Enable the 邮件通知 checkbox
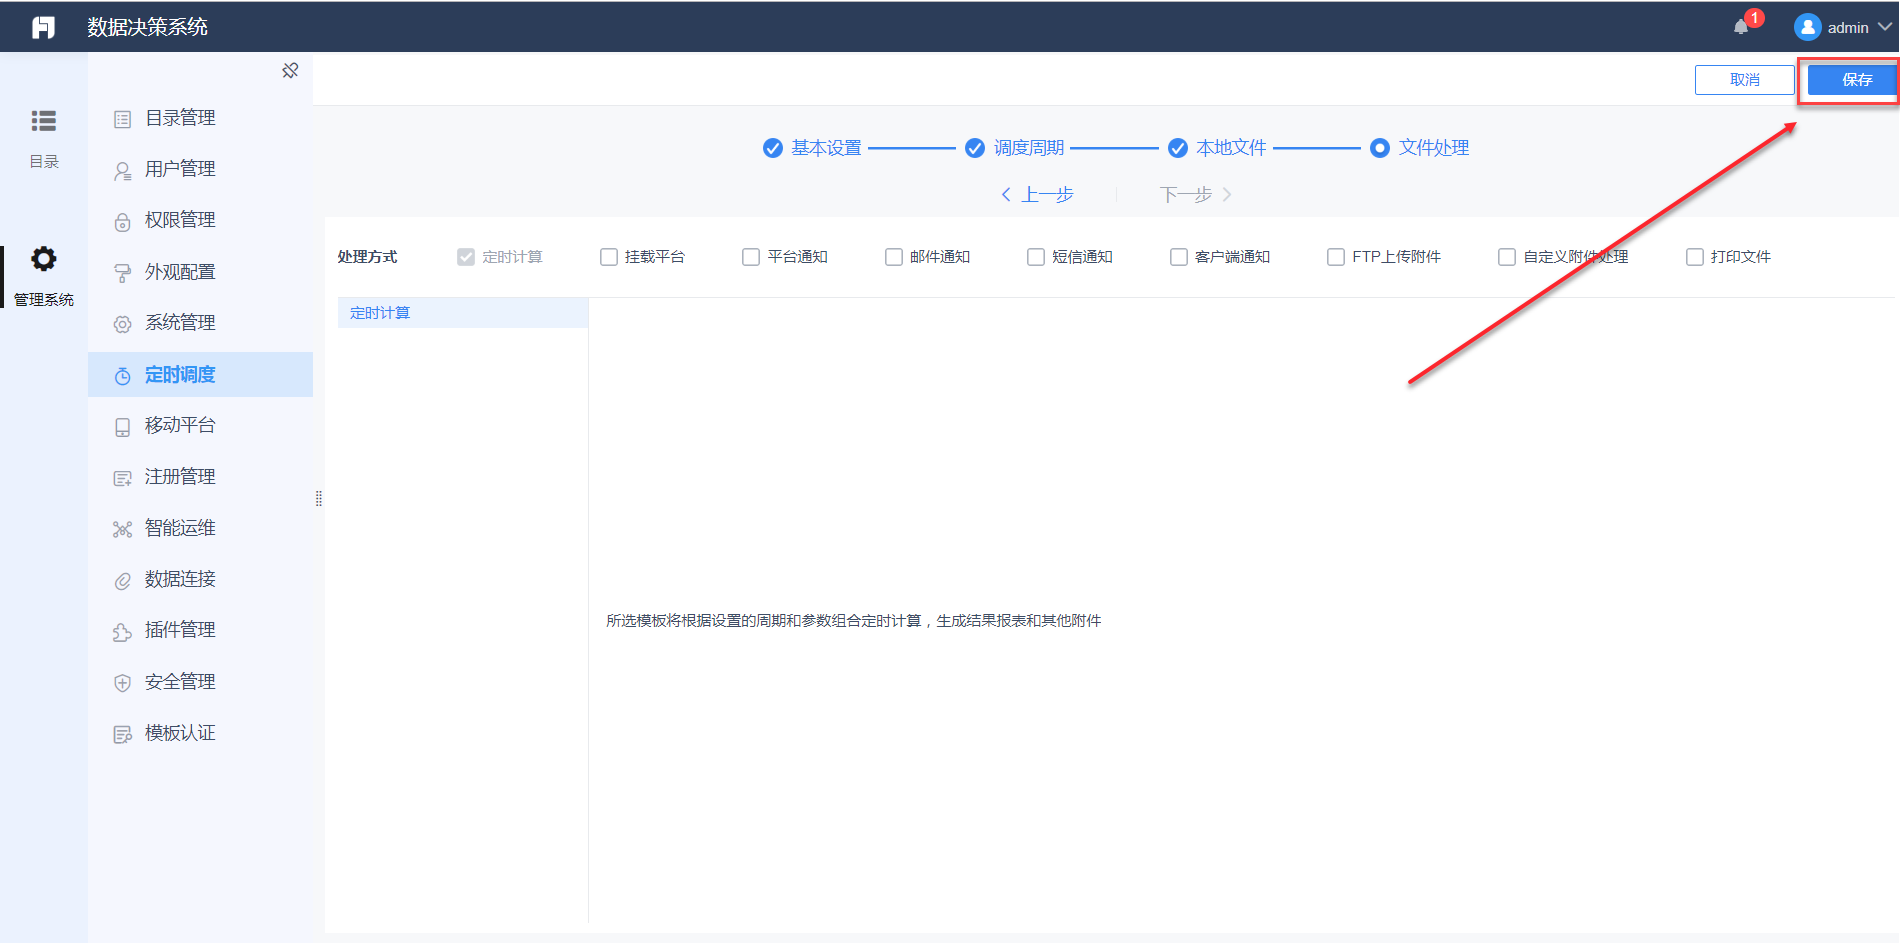The image size is (1900, 943). [894, 257]
